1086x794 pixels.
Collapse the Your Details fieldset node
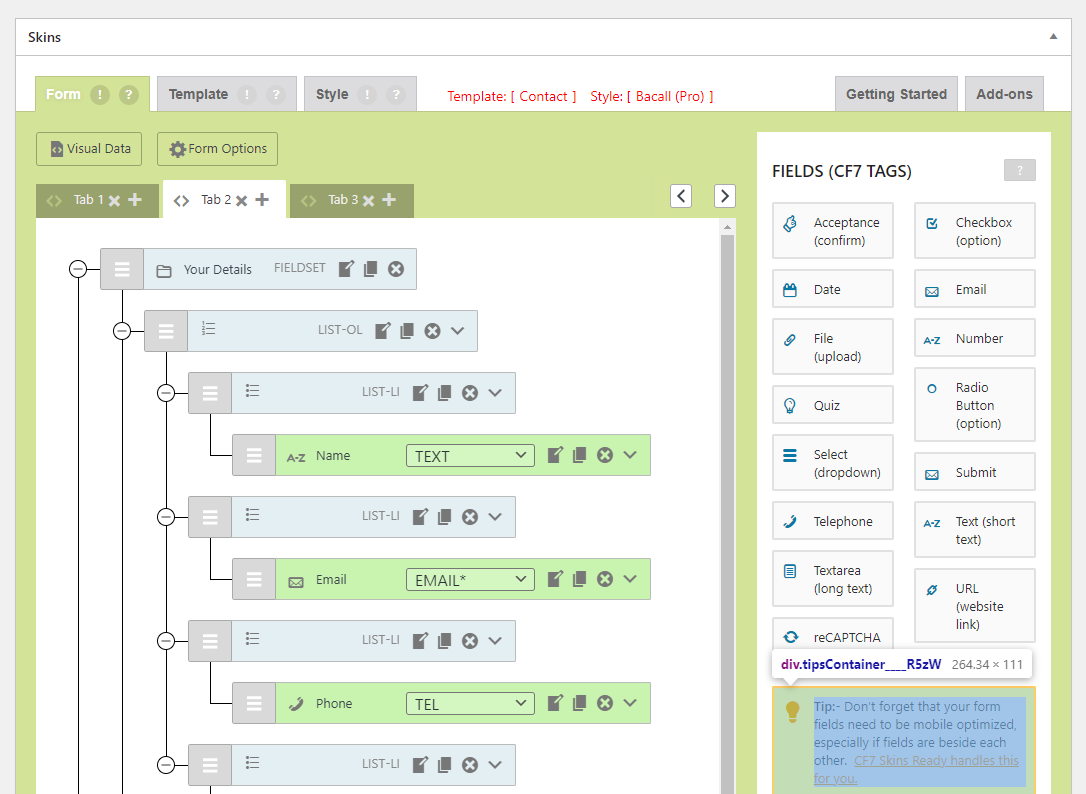78,269
